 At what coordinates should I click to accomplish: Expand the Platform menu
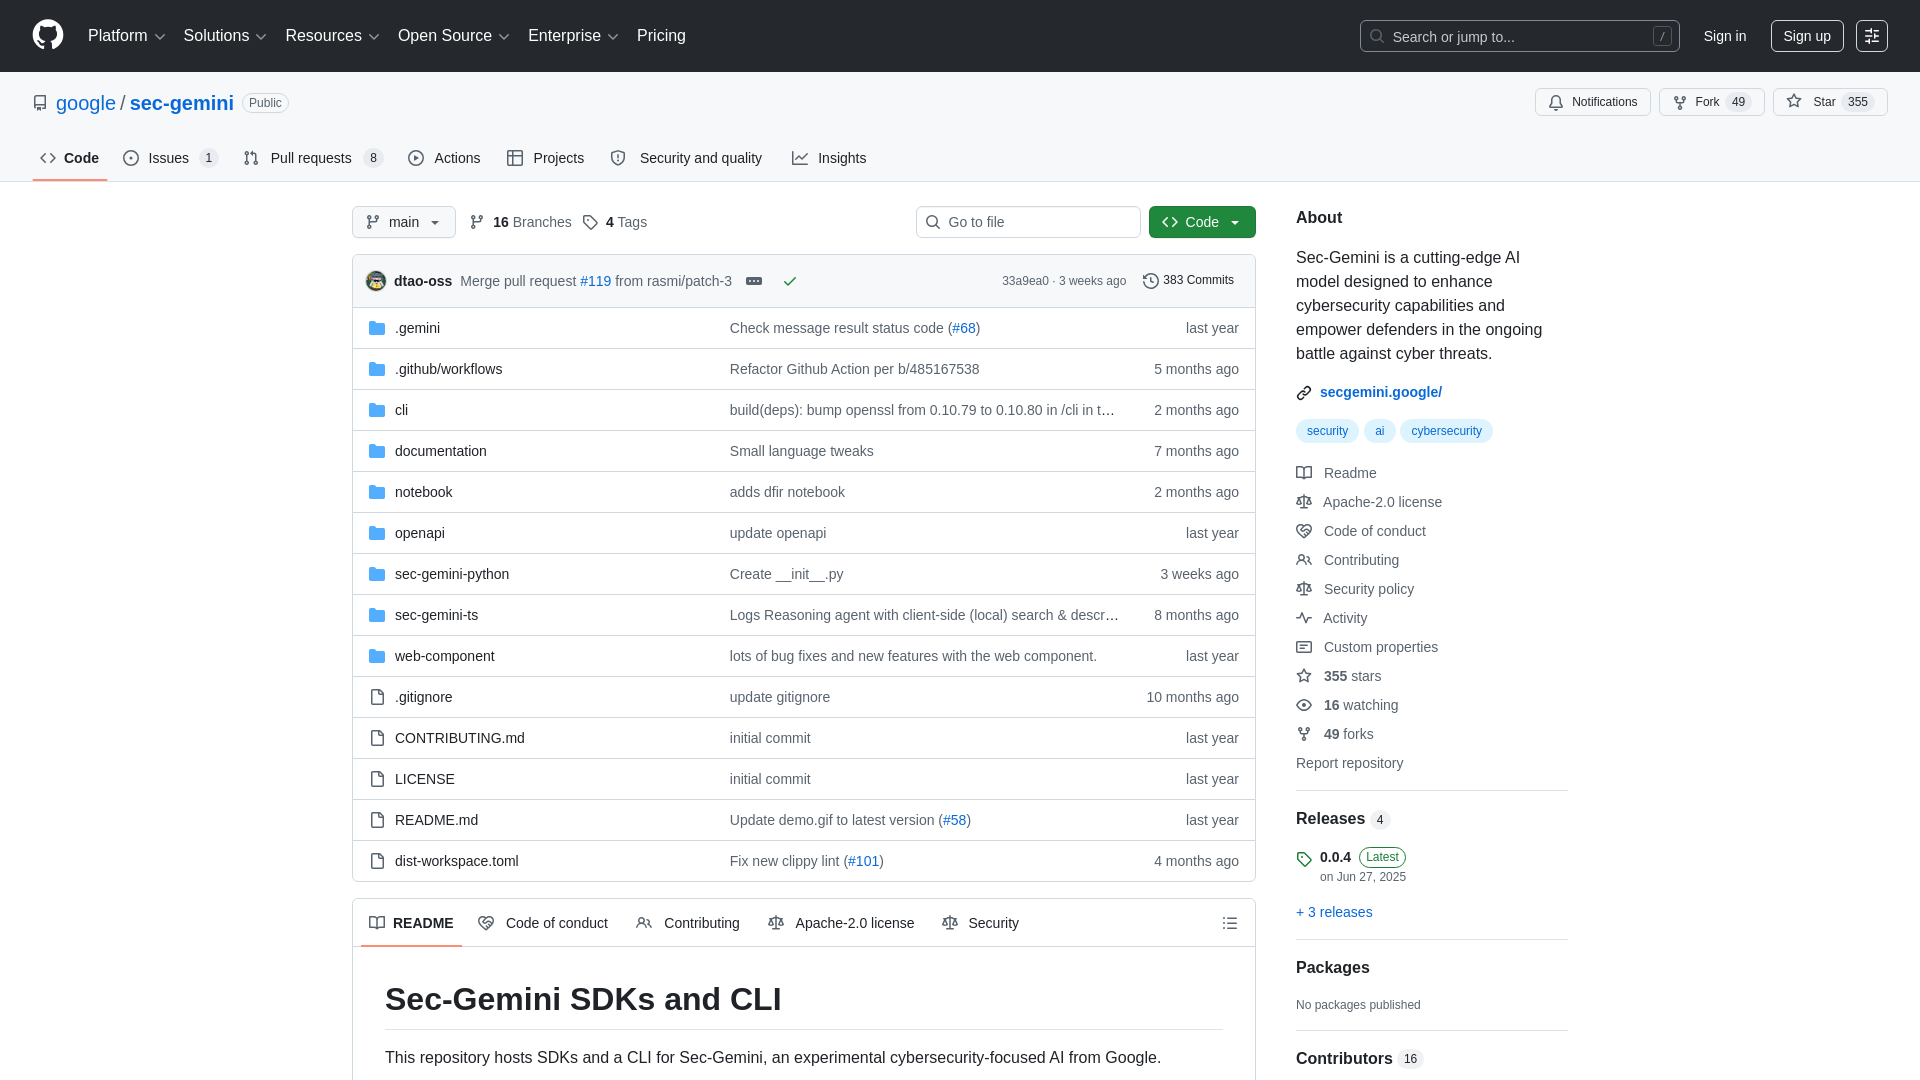pos(126,35)
